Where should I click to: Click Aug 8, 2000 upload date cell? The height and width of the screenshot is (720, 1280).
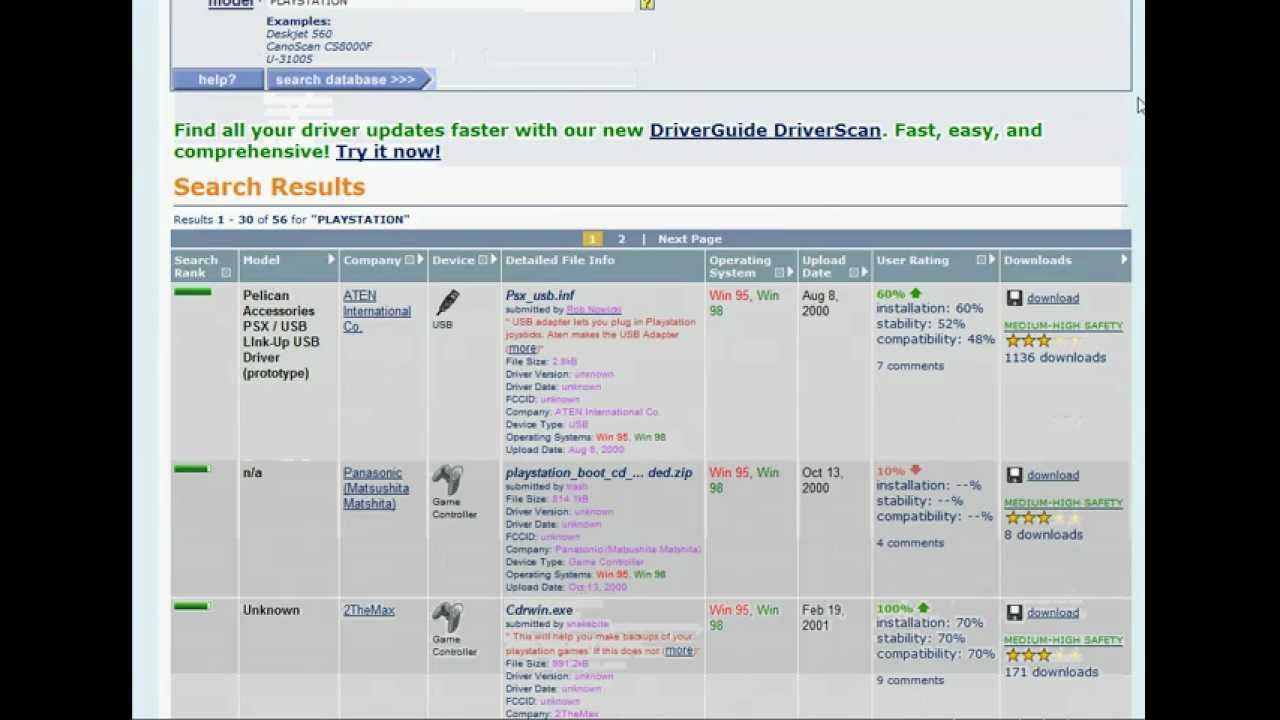(x=820, y=303)
